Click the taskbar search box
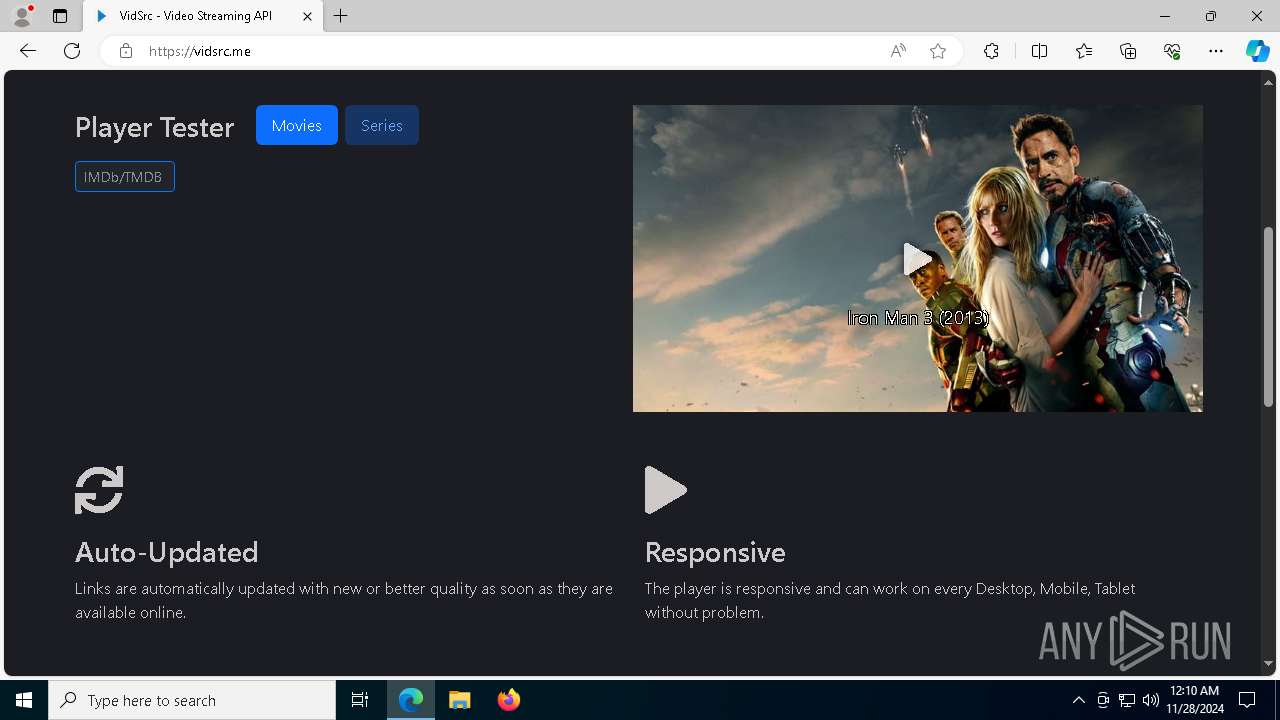Viewport: 1280px width, 720px height. [192, 700]
